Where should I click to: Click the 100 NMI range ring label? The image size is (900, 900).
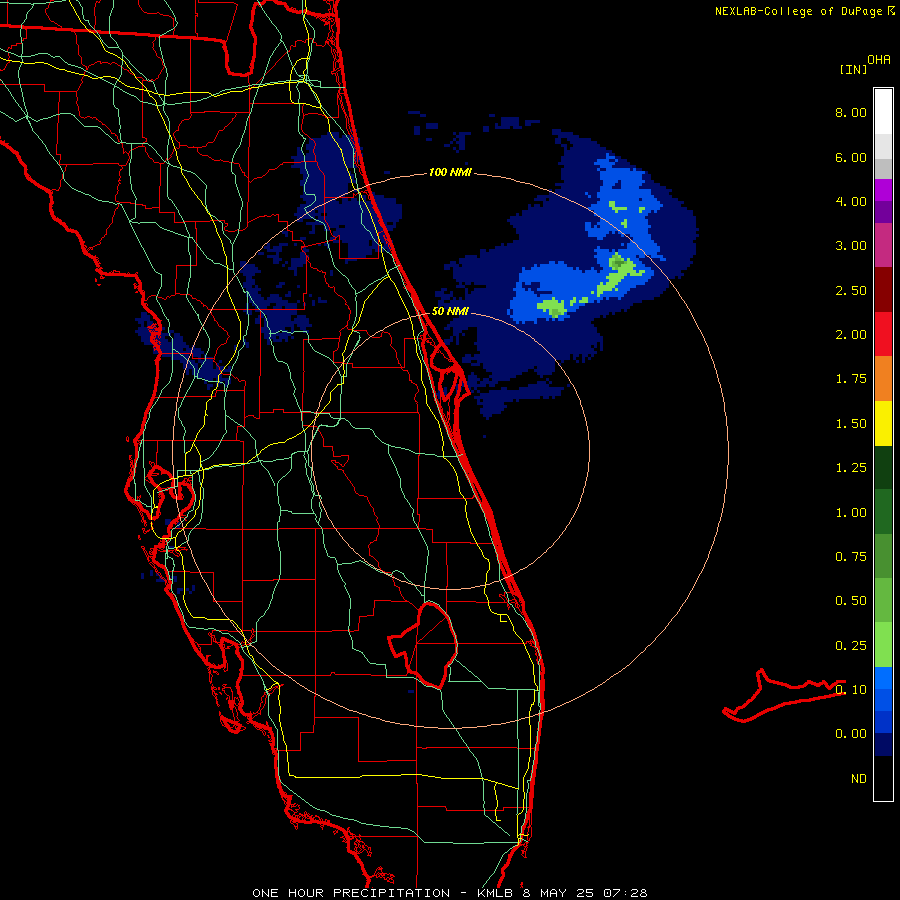pyautogui.click(x=450, y=172)
